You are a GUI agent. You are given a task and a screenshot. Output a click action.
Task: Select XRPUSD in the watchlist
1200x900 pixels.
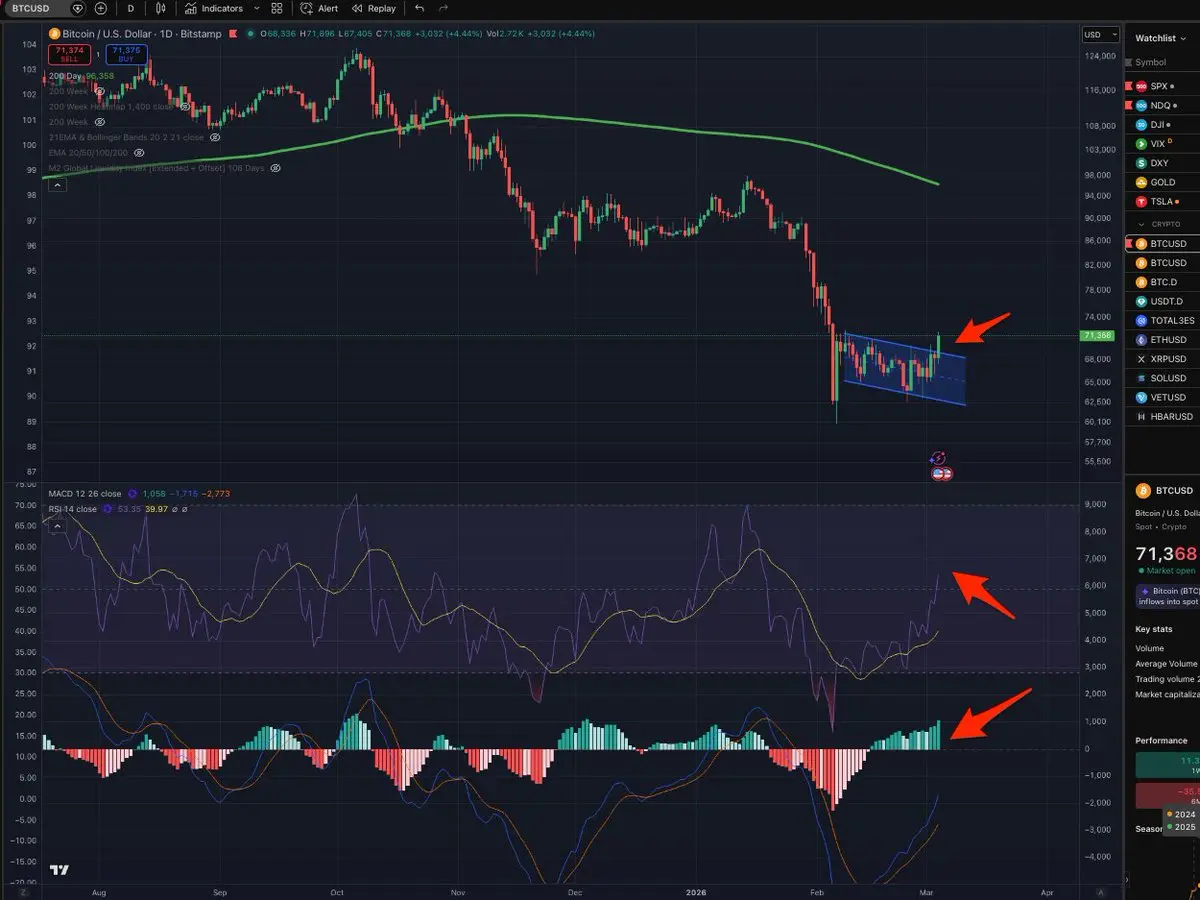(x=1162, y=359)
